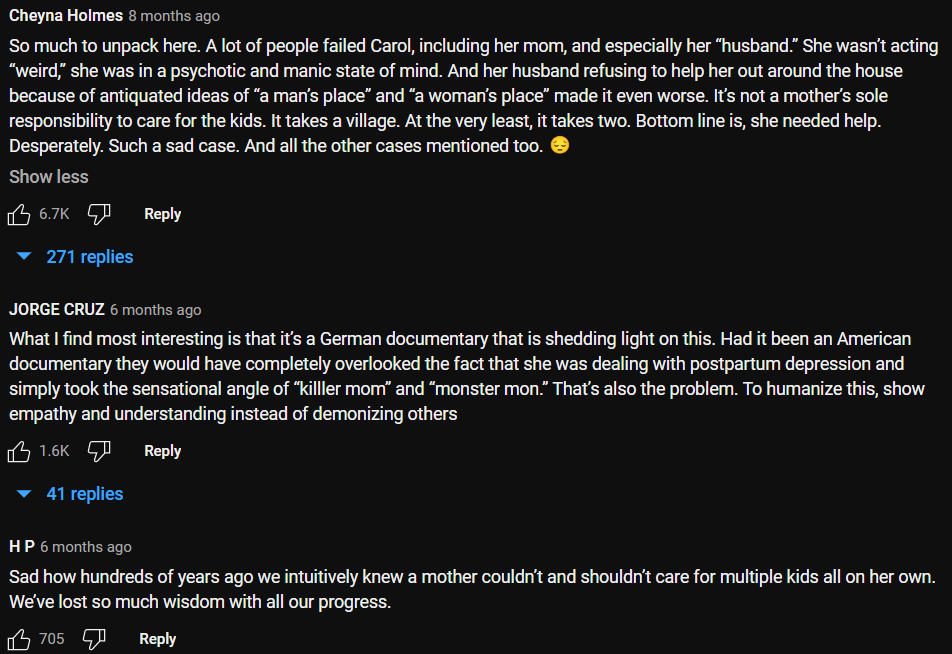Reply to Cheyna Holmes' comment

point(162,214)
